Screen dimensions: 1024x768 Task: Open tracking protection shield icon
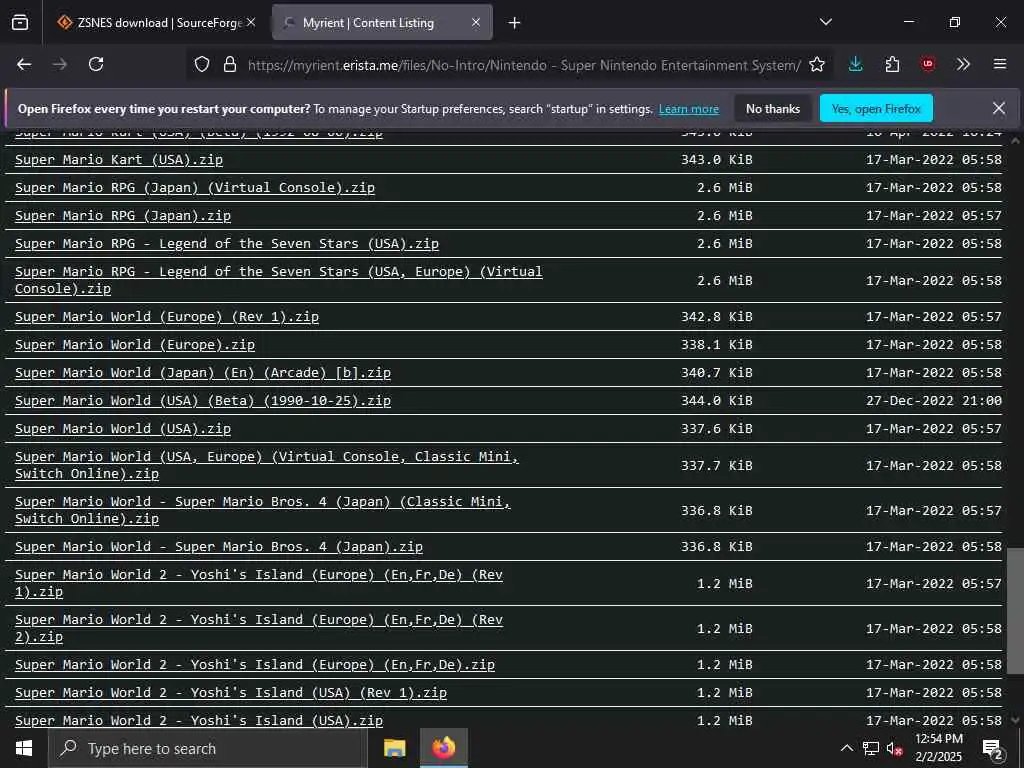[x=202, y=64]
